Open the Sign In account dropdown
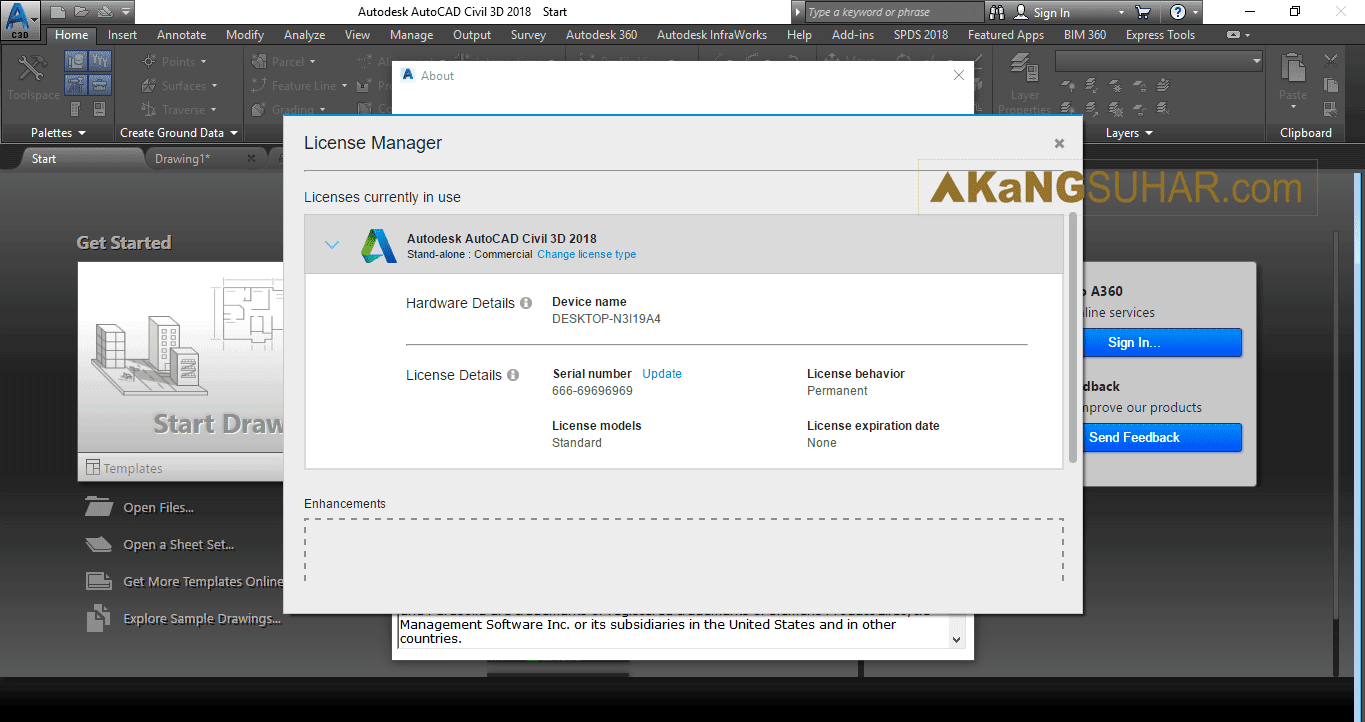The image size is (1365, 722). coord(1121,12)
